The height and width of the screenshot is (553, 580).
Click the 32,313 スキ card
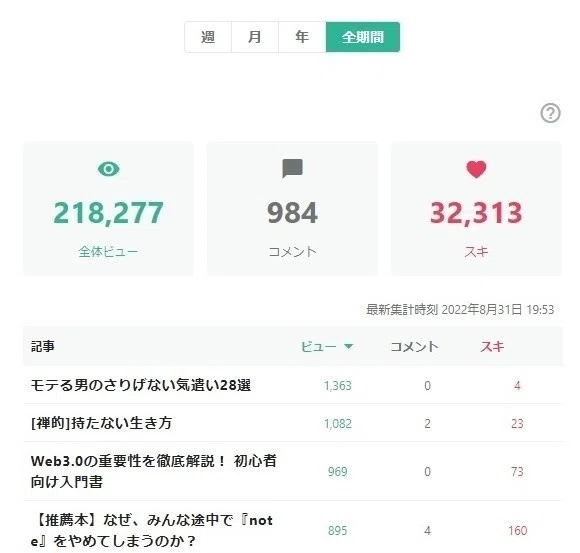[x=476, y=209]
